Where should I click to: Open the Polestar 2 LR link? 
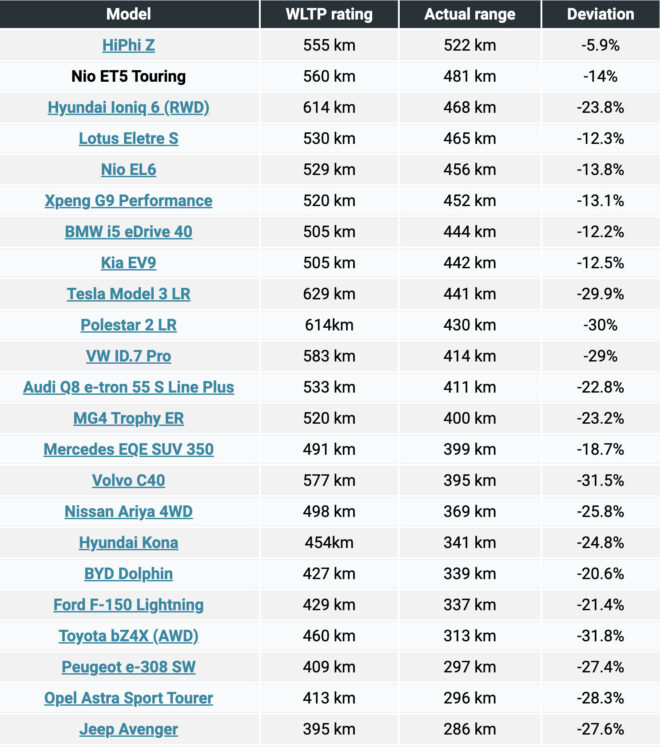[x=128, y=325]
